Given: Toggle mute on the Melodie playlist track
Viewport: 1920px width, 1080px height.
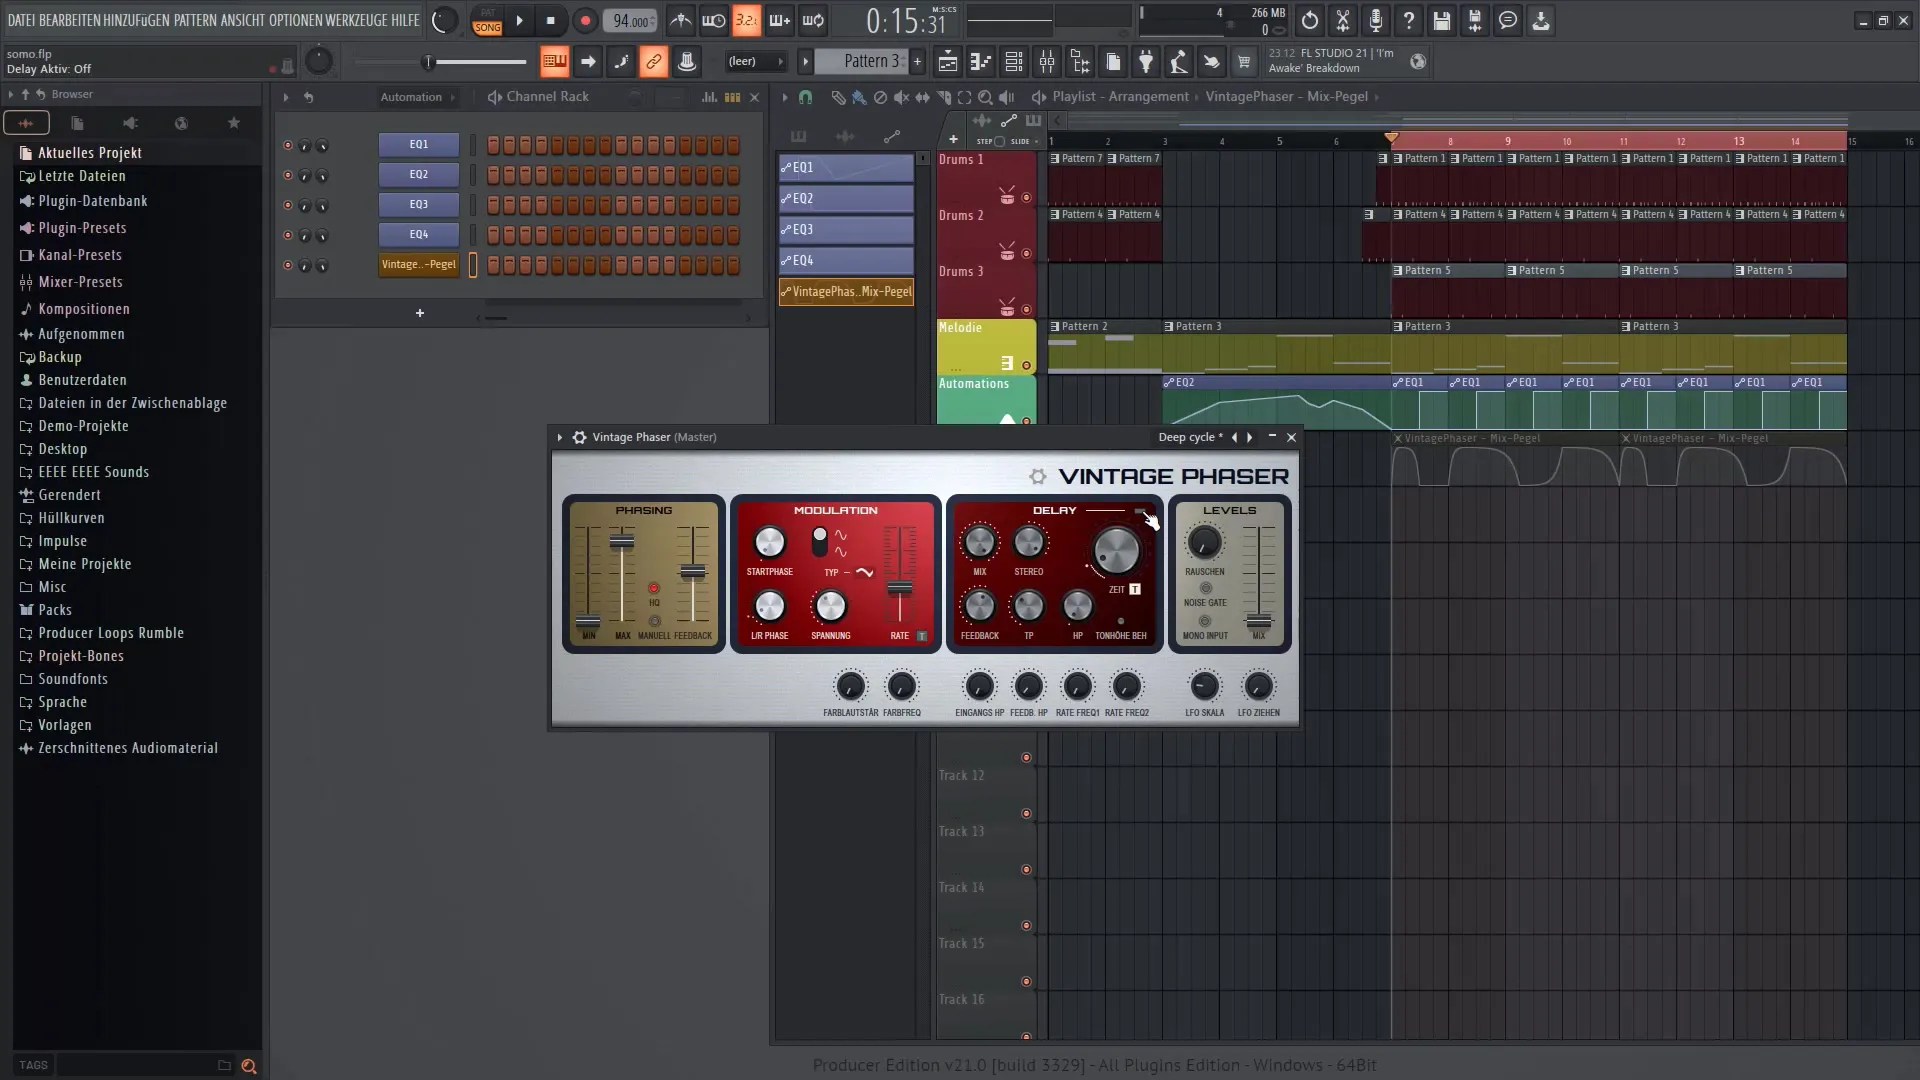Looking at the screenshot, I should [1026, 365].
